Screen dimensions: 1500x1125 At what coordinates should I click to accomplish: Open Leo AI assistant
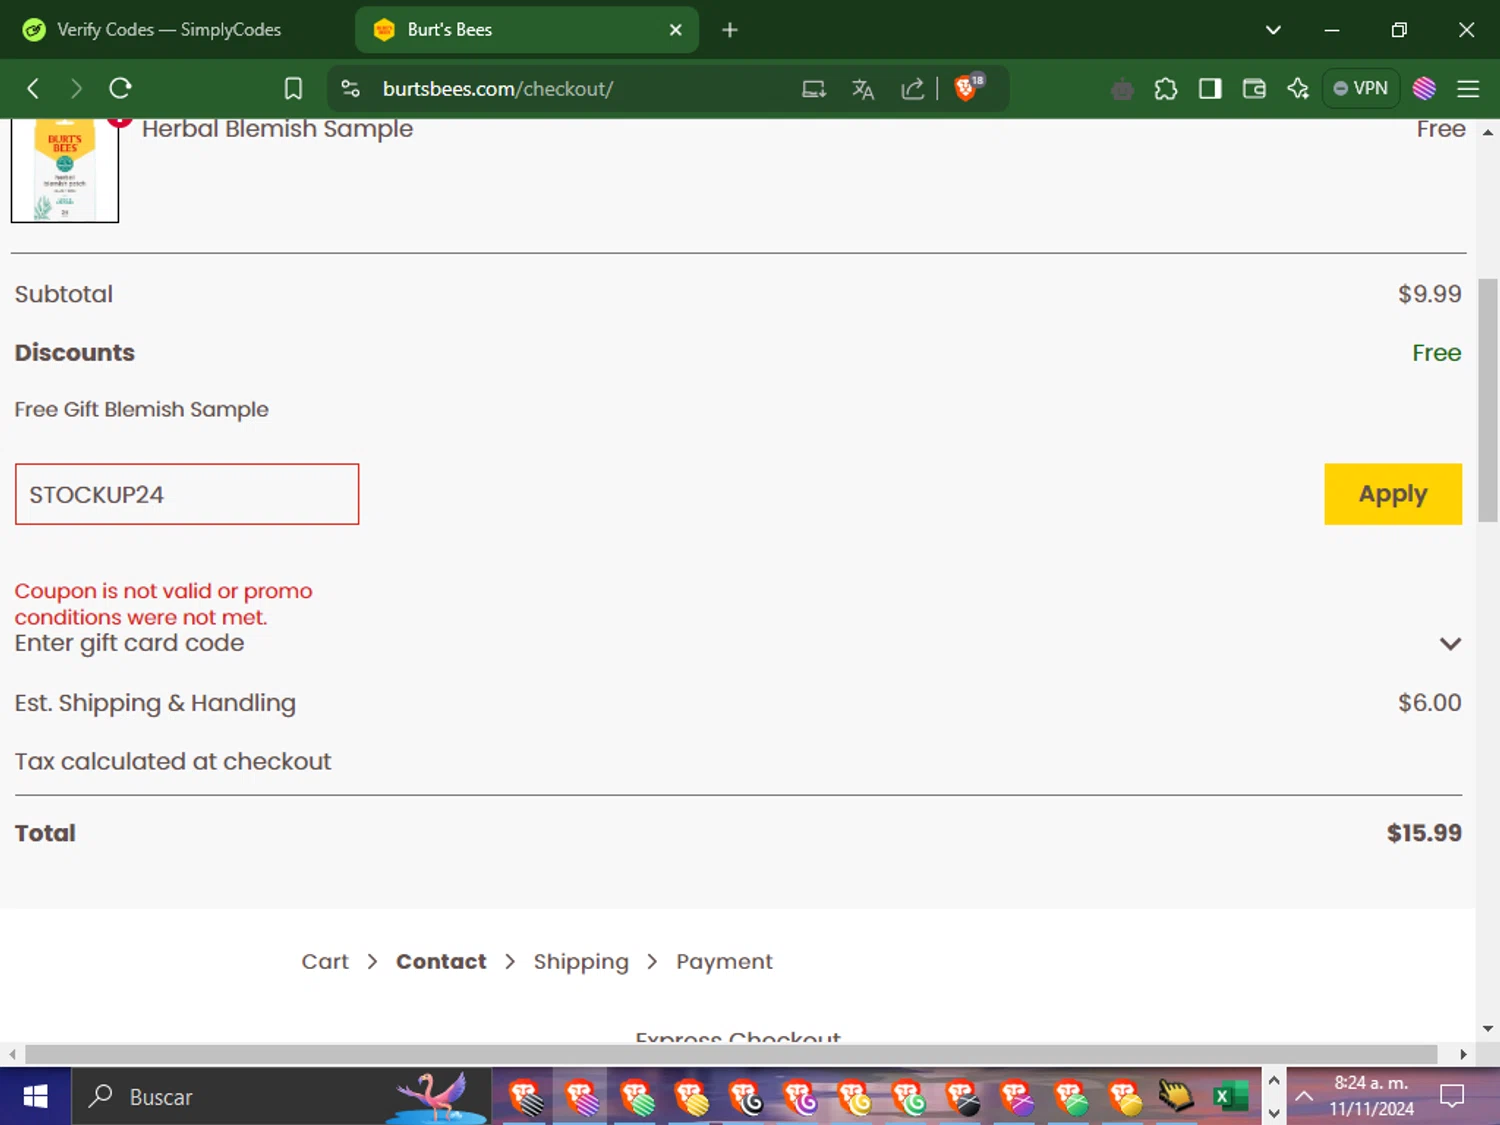pos(1298,89)
